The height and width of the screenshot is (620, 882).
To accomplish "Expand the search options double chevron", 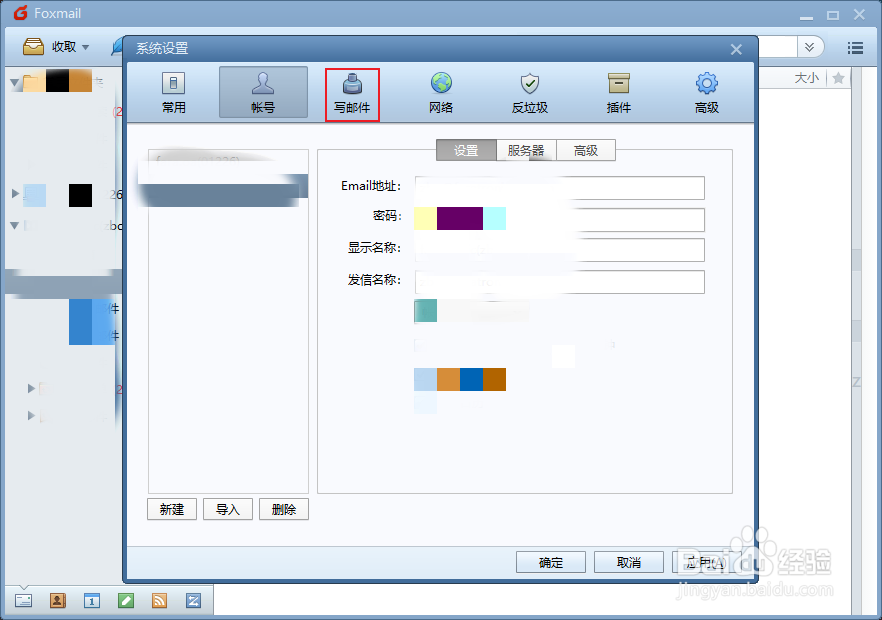I will pyautogui.click(x=809, y=46).
